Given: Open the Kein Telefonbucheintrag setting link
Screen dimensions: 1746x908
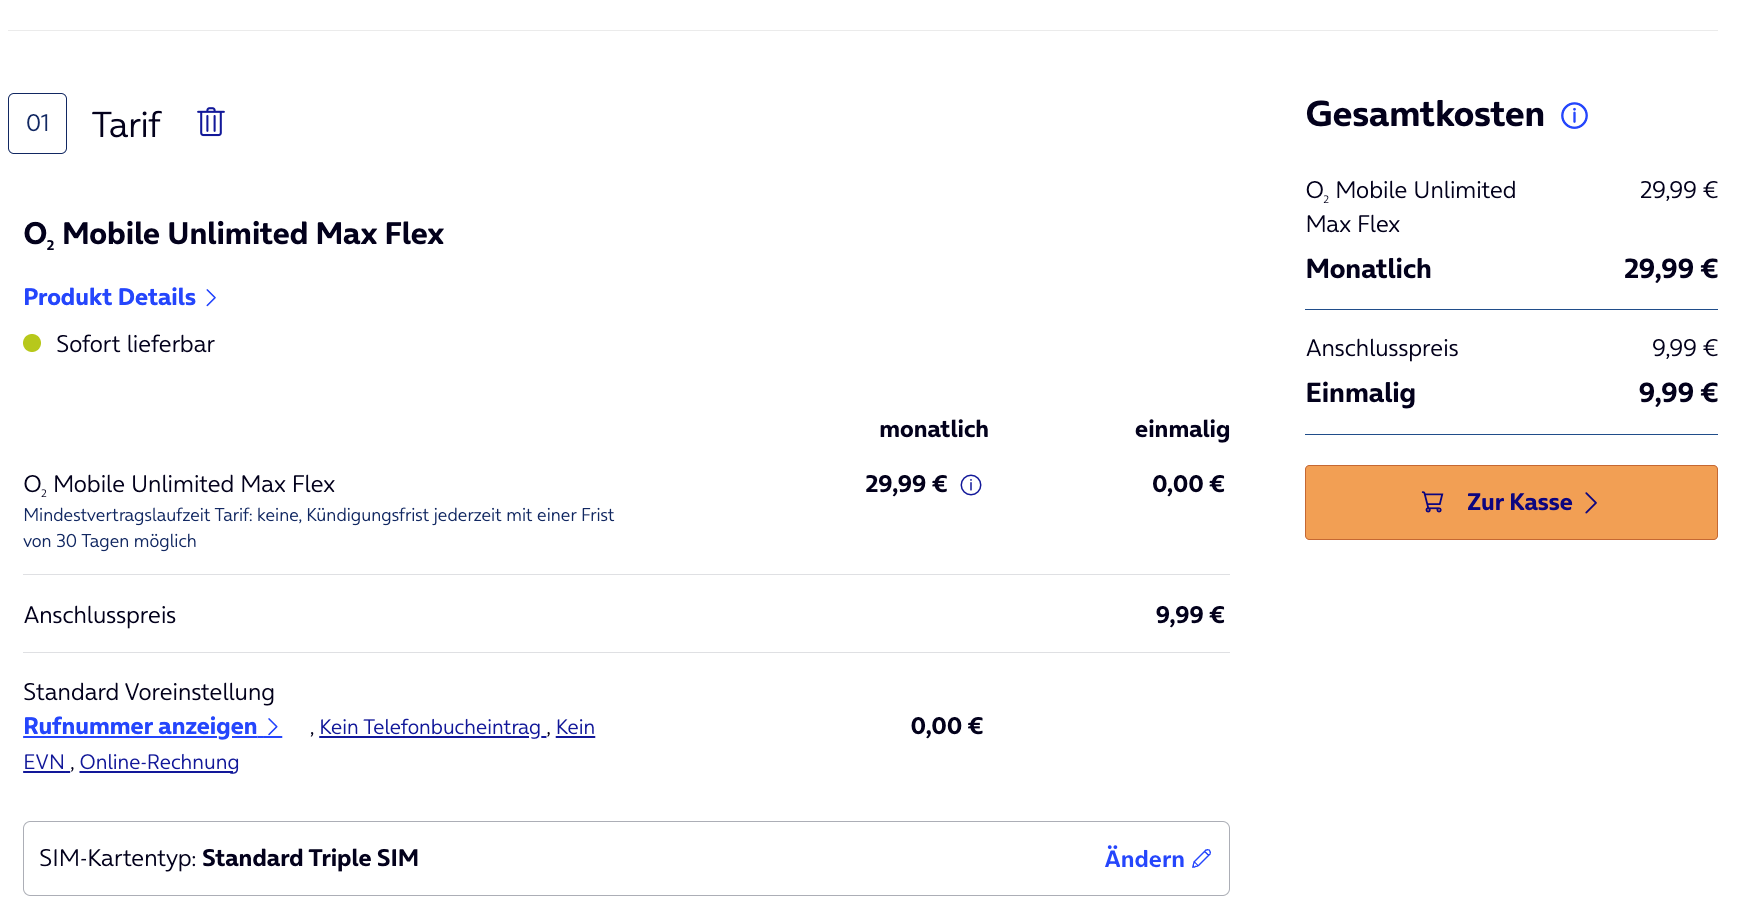Looking at the screenshot, I should [x=430, y=727].
